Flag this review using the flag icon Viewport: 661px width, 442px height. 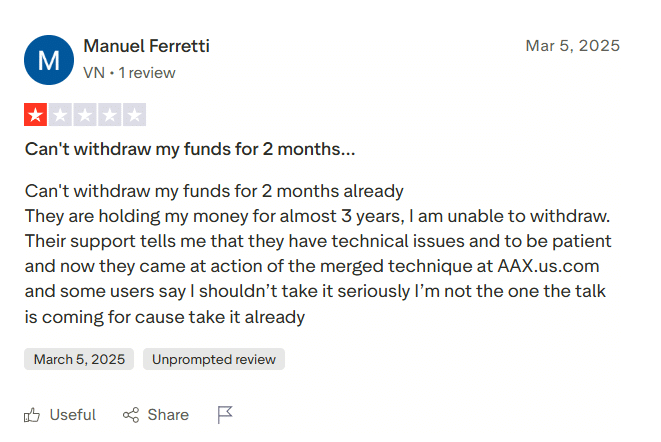(x=225, y=414)
